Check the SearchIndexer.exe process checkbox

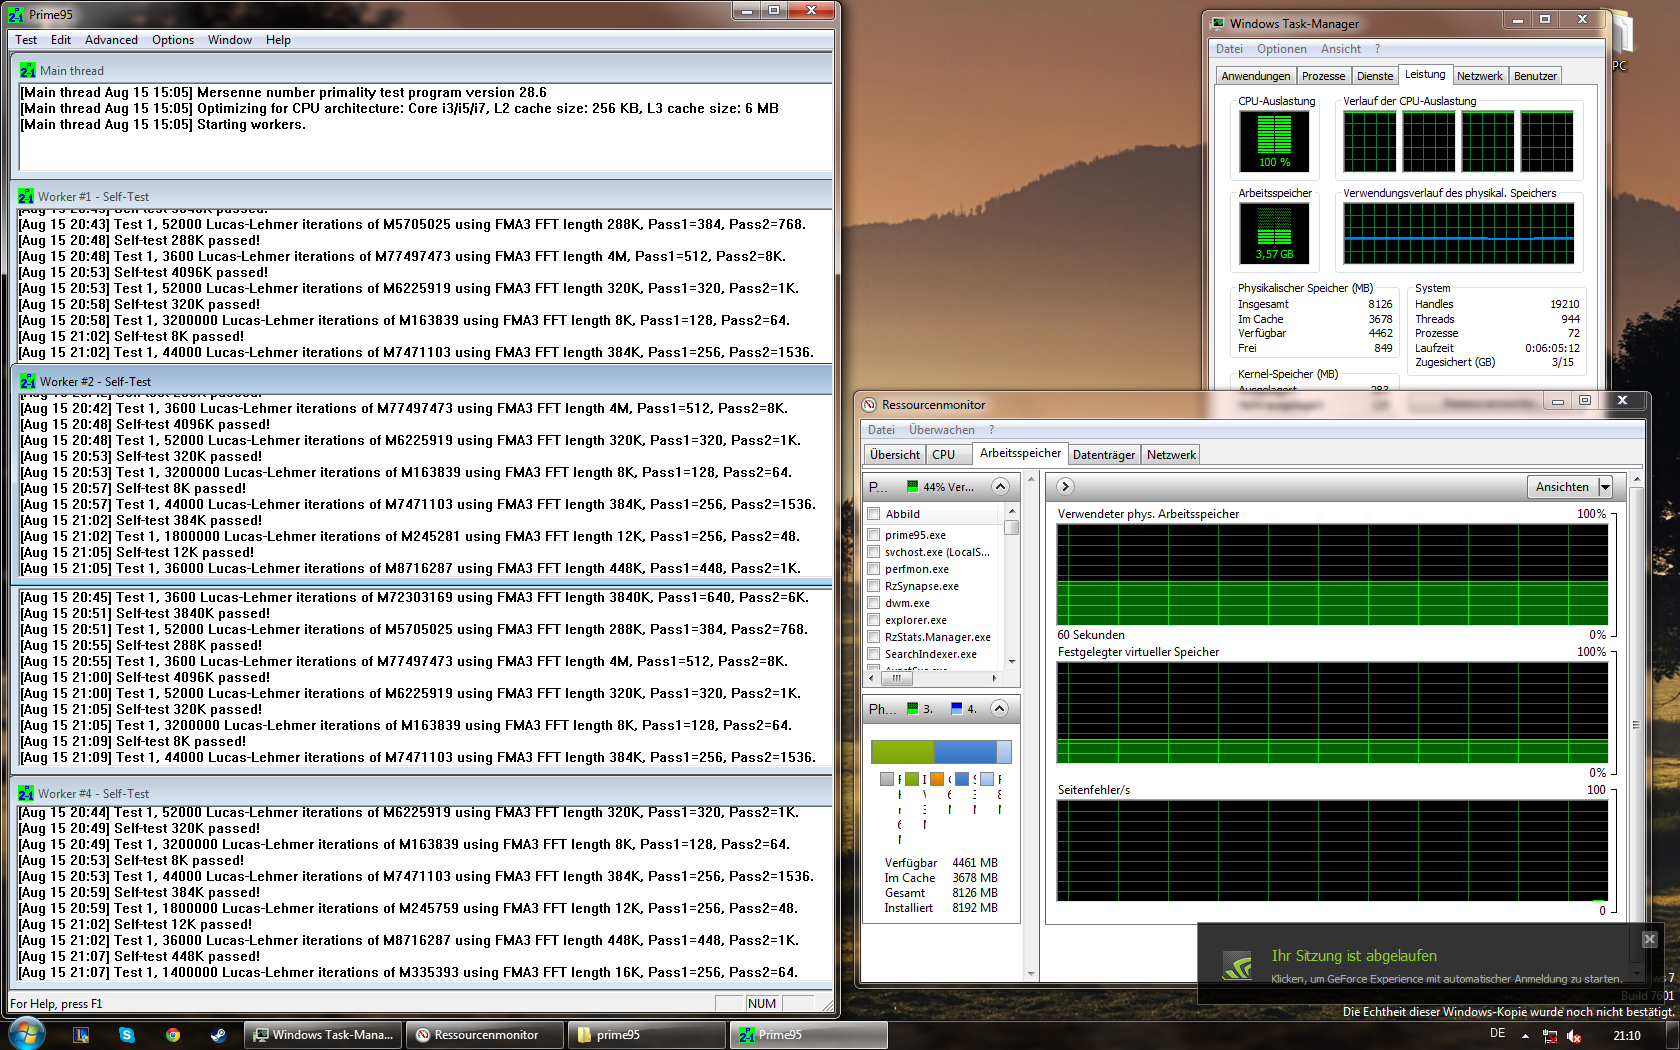coord(874,654)
